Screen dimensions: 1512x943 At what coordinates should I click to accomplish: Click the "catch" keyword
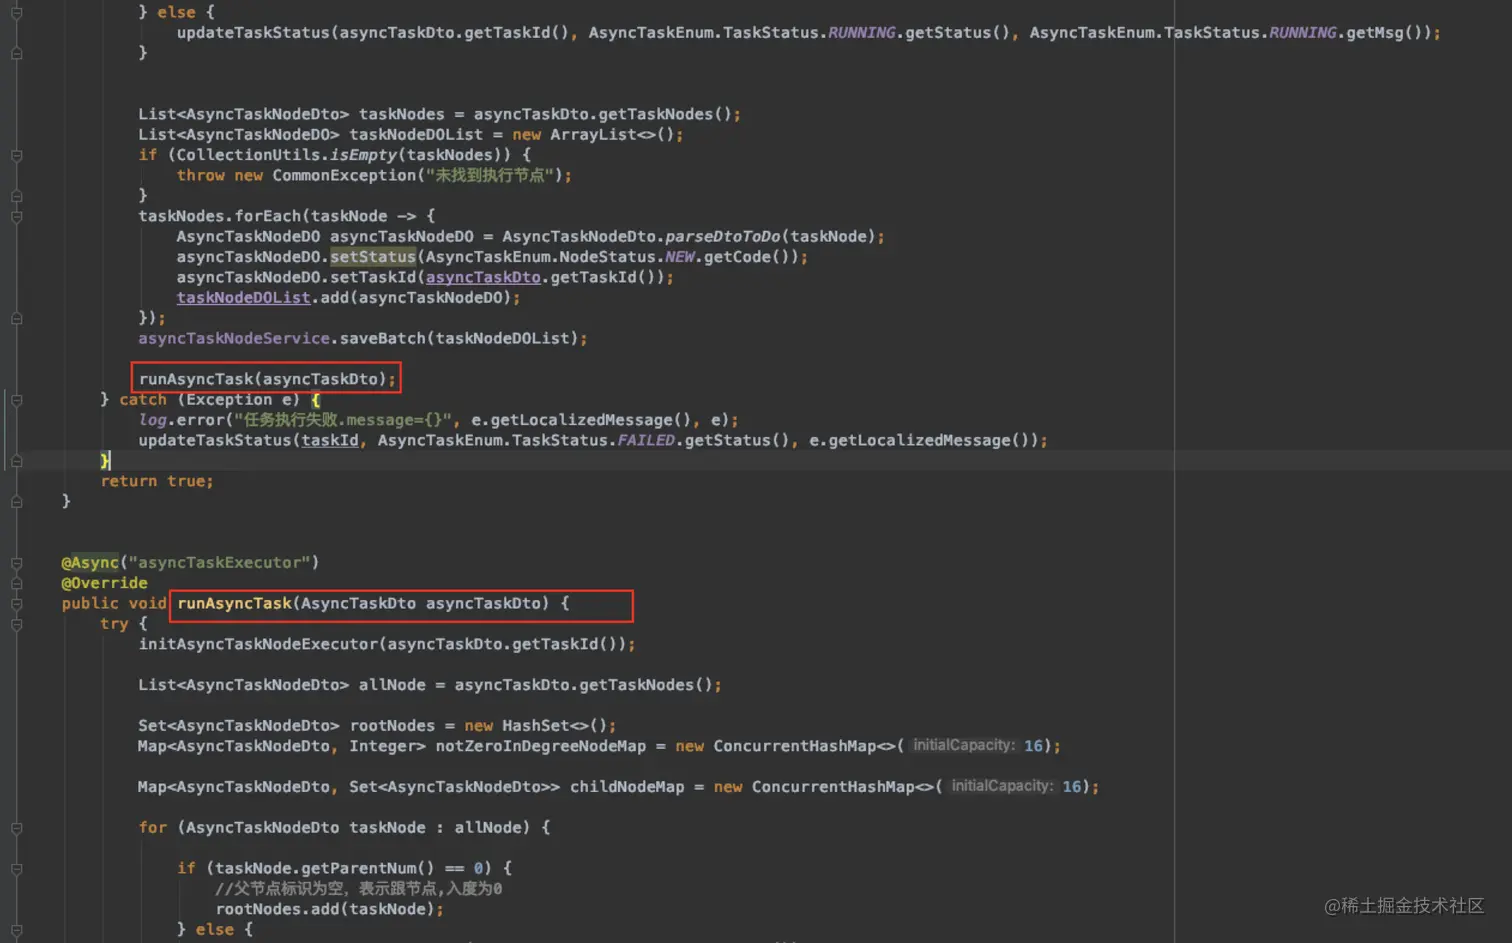tap(143, 399)
